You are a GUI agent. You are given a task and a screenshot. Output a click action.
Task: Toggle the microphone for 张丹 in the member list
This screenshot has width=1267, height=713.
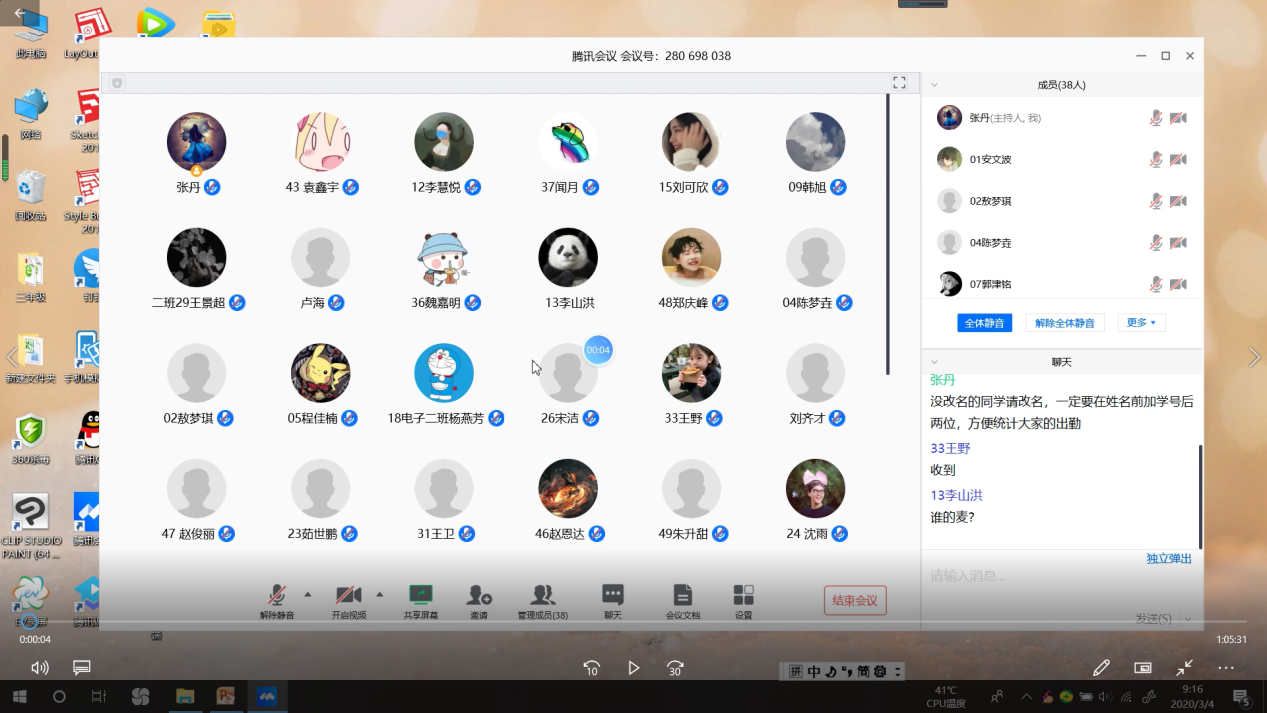[x=1156, y=118]
